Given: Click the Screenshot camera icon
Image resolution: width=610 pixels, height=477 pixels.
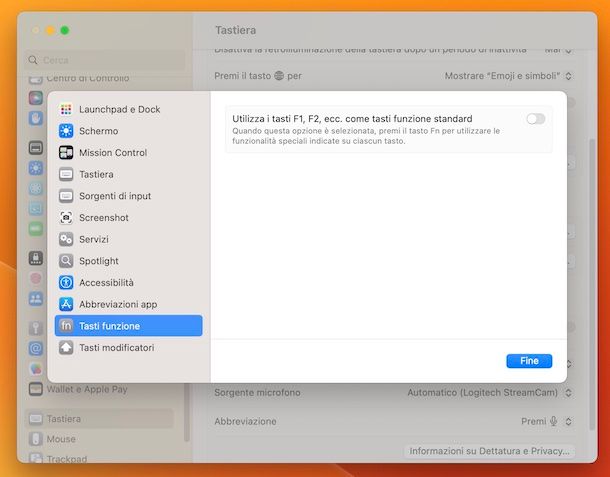Looking at the screenshot, I should coord(66,217).
